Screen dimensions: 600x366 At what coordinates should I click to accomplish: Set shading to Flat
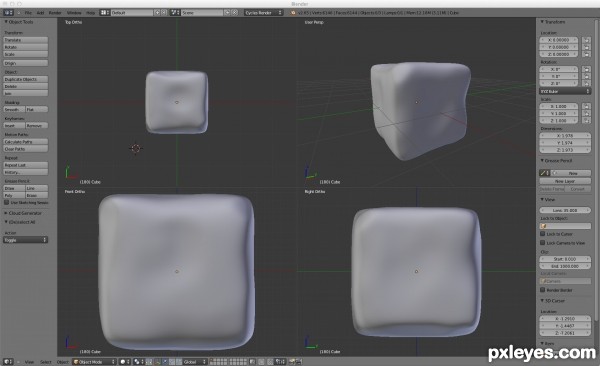pyautogui.click(x=37, y=109)
